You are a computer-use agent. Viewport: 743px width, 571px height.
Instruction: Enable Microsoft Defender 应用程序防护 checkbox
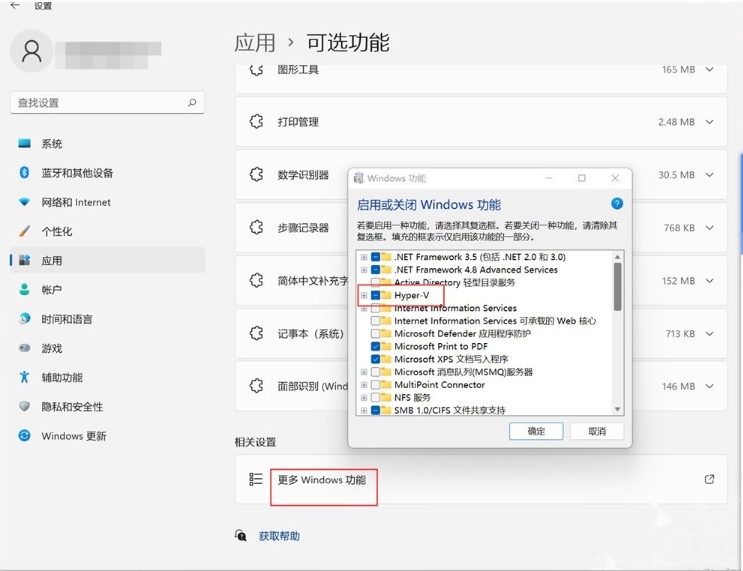[376, 334]
